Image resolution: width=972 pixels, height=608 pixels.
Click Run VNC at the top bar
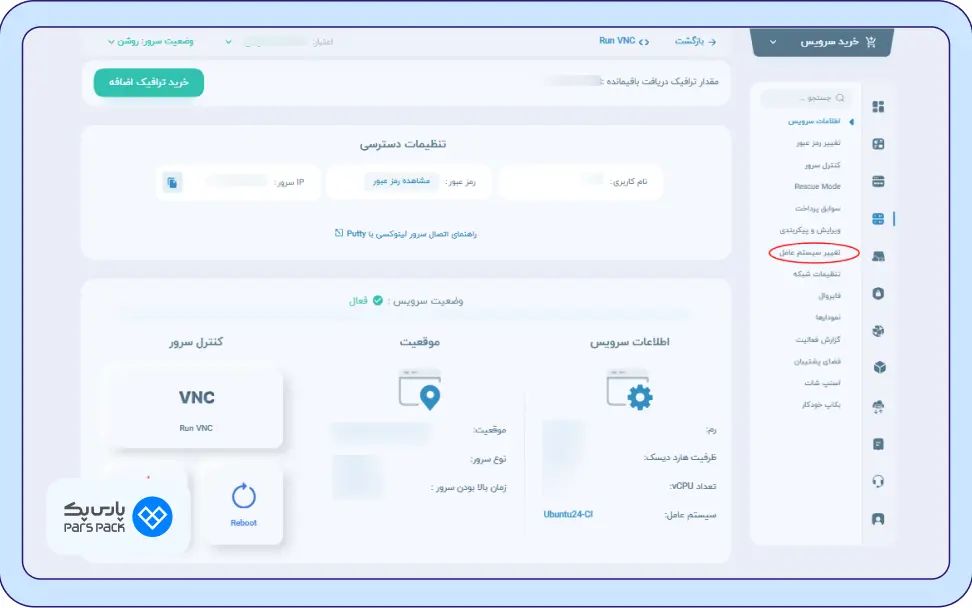click(621, 41)
